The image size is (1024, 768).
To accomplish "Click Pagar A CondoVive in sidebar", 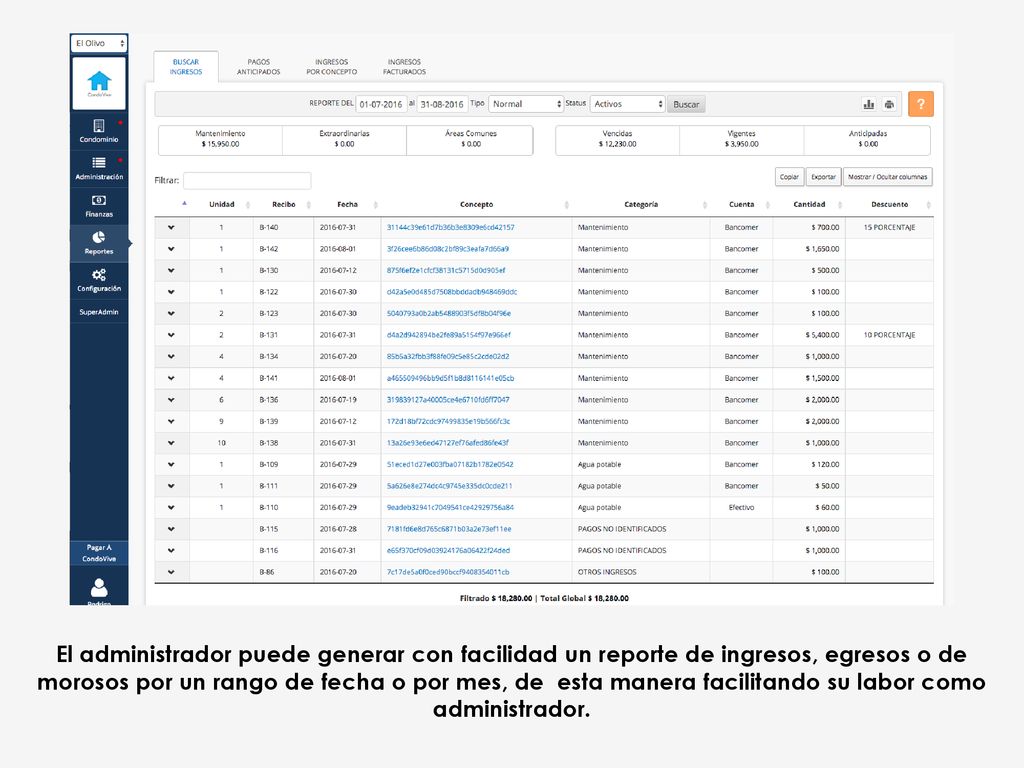I will (99, 552).
